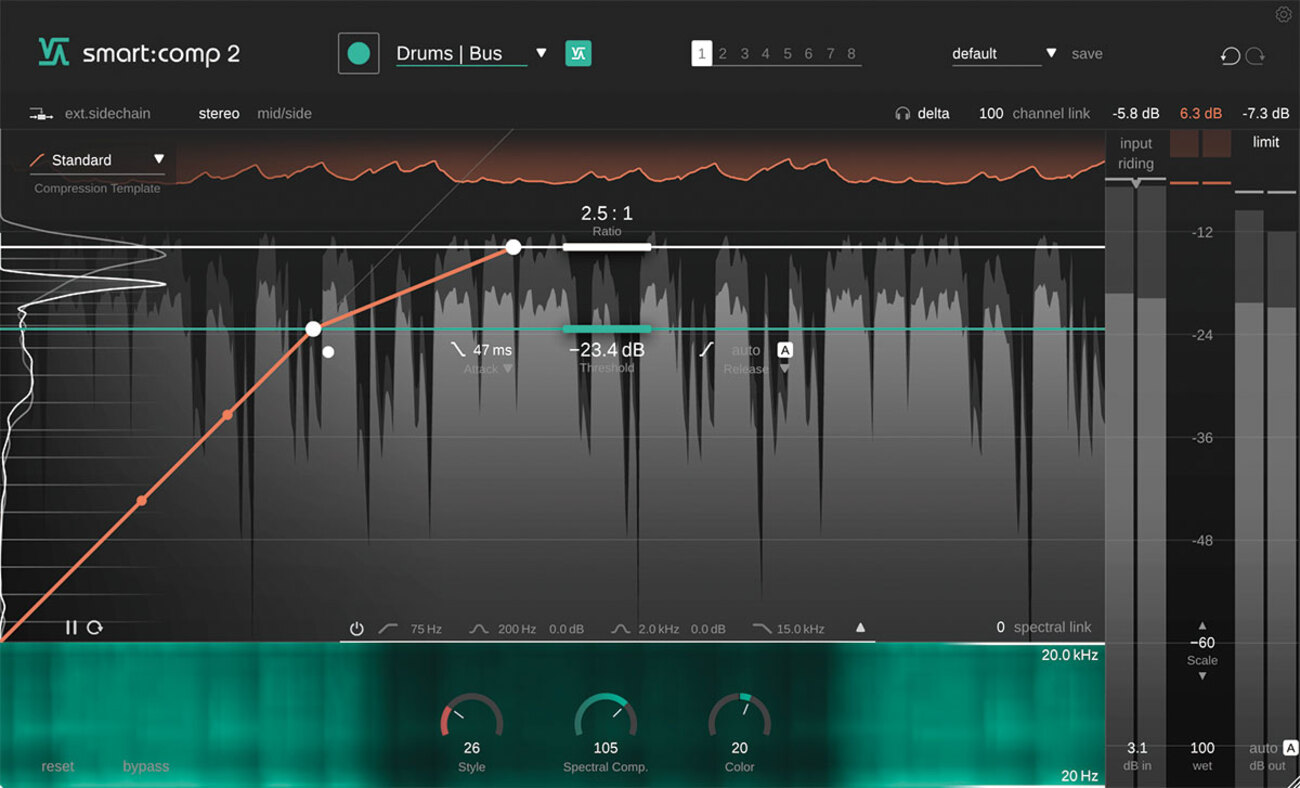Viewport: 1300px width, 788px height.
Task: Select state slot 4
Action: click(765, 54)
